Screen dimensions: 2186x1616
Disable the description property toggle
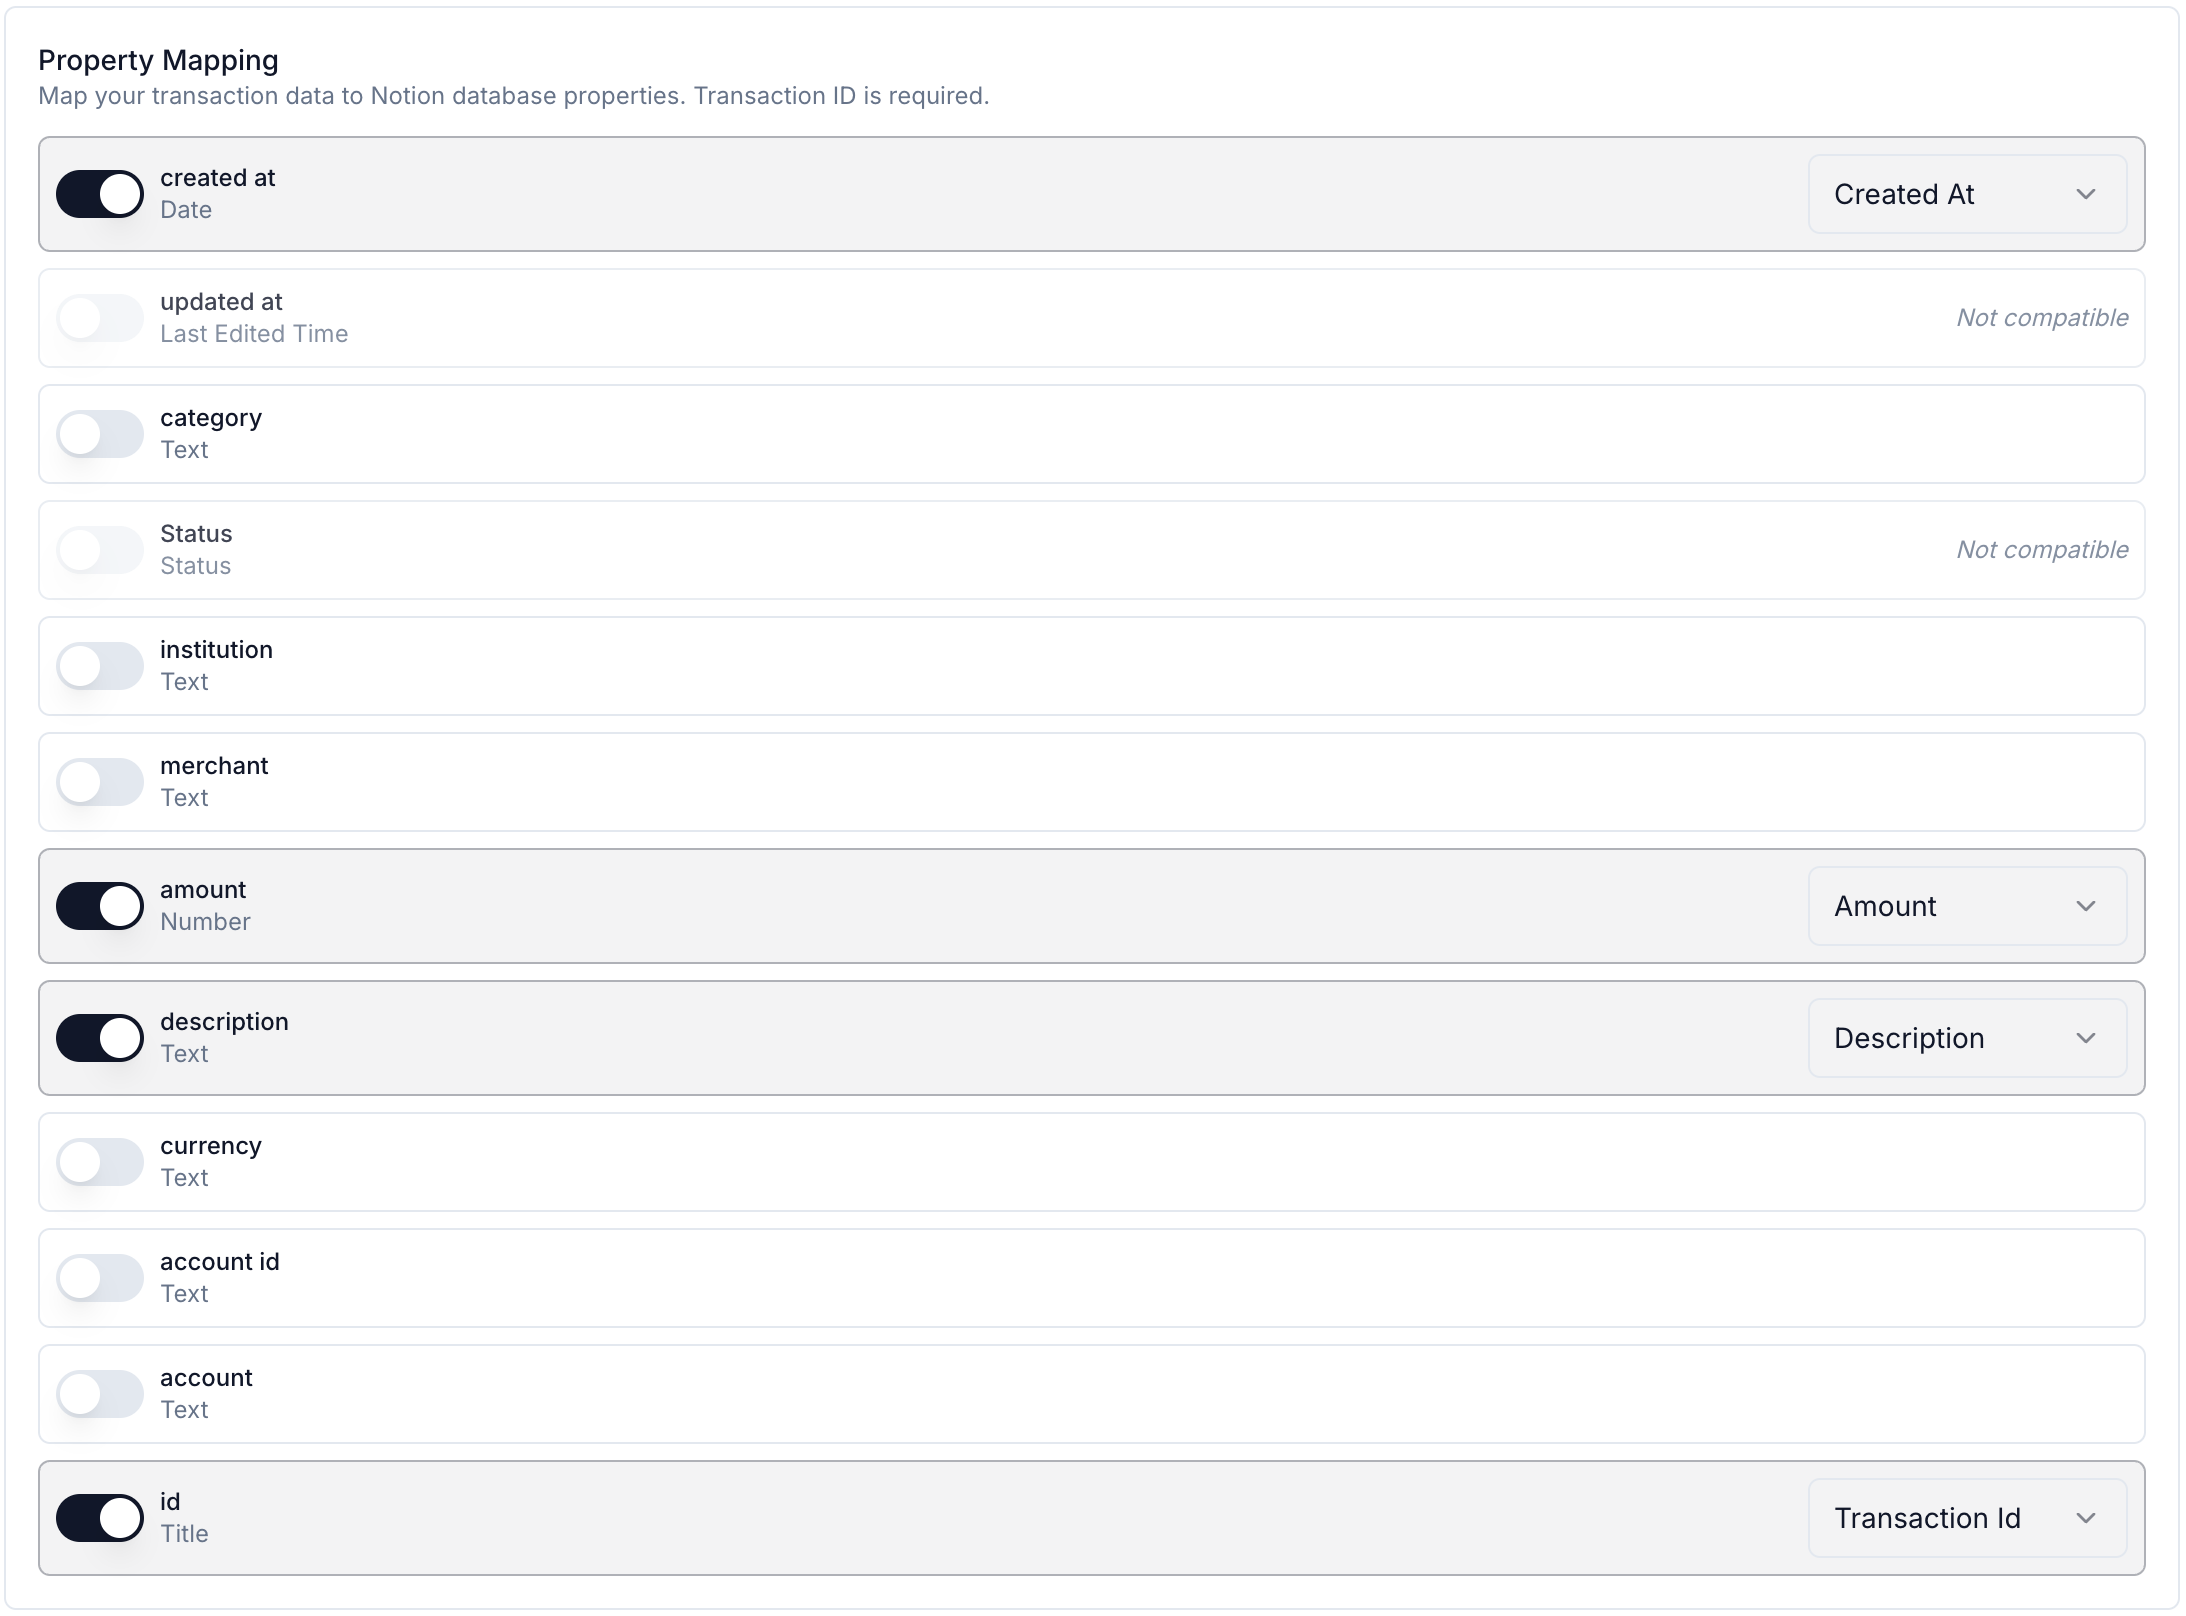click(x=100, y=1038)
